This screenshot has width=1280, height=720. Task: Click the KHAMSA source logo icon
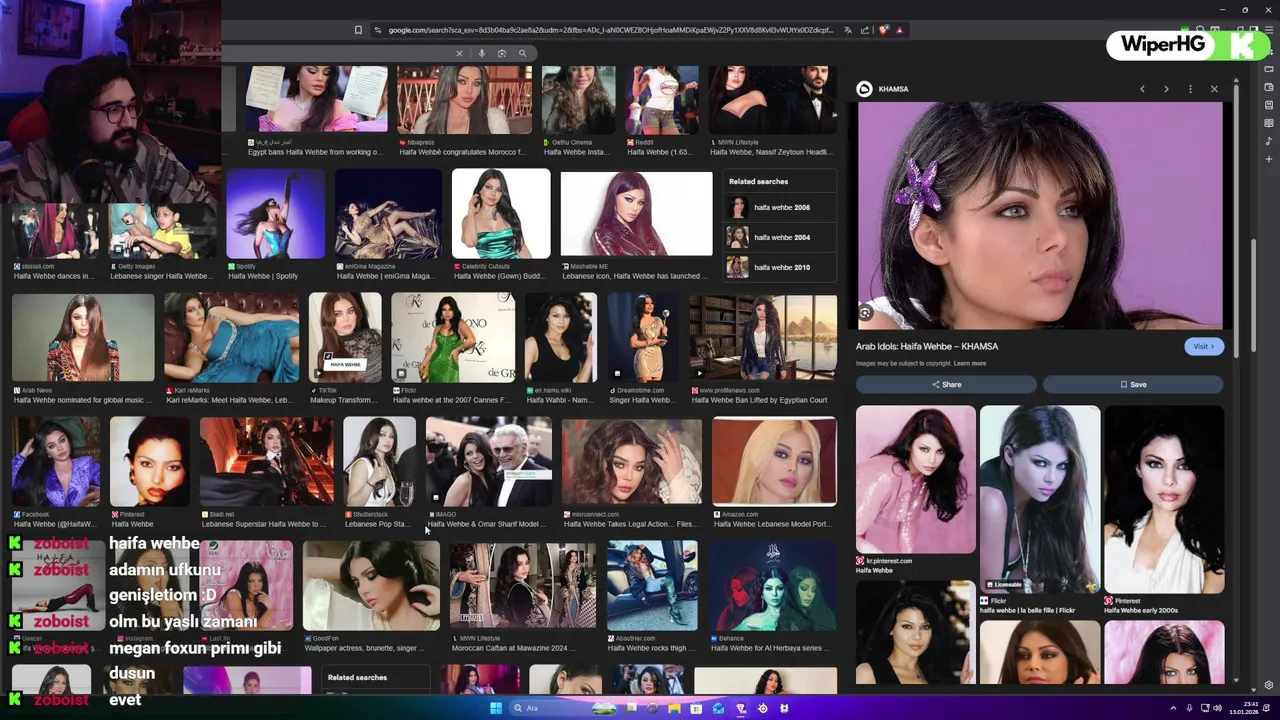(864, 89)
